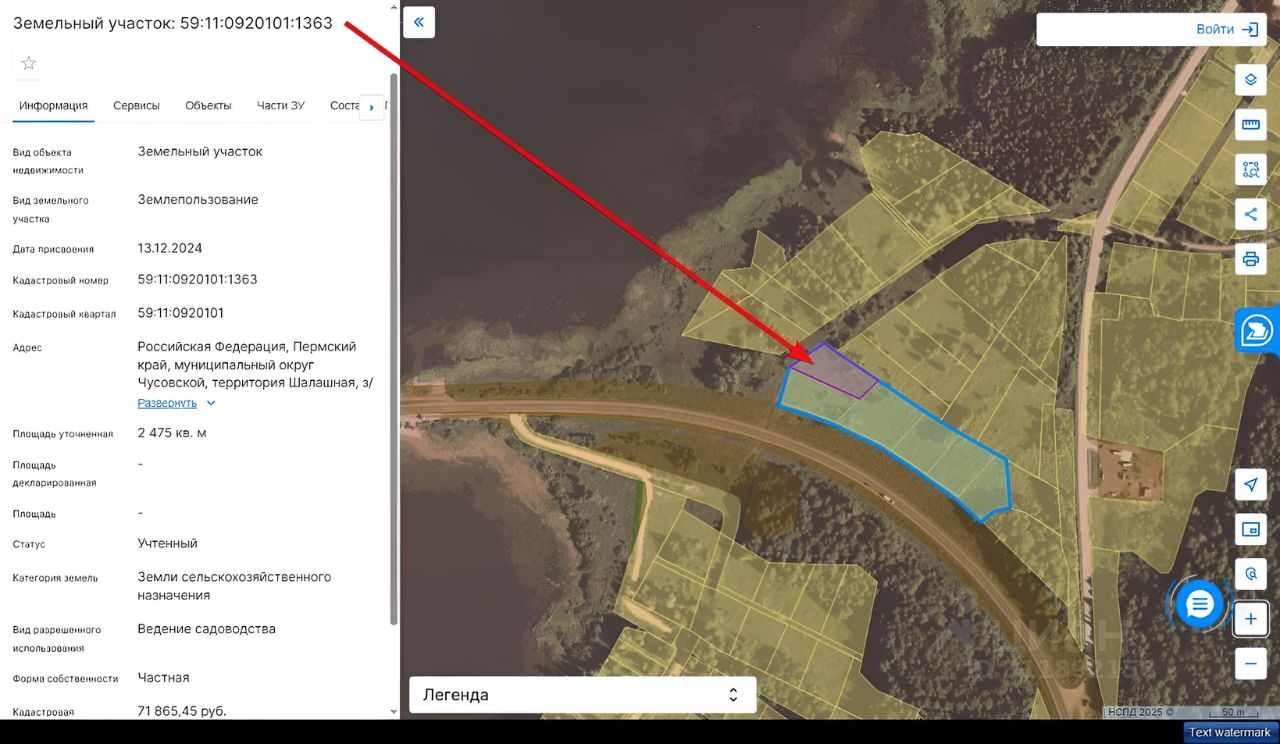Screen dimensions: 1280x744
Task: Toggle the overview mini-map button
Action: pyautogui.click(x=1250, y=529)
